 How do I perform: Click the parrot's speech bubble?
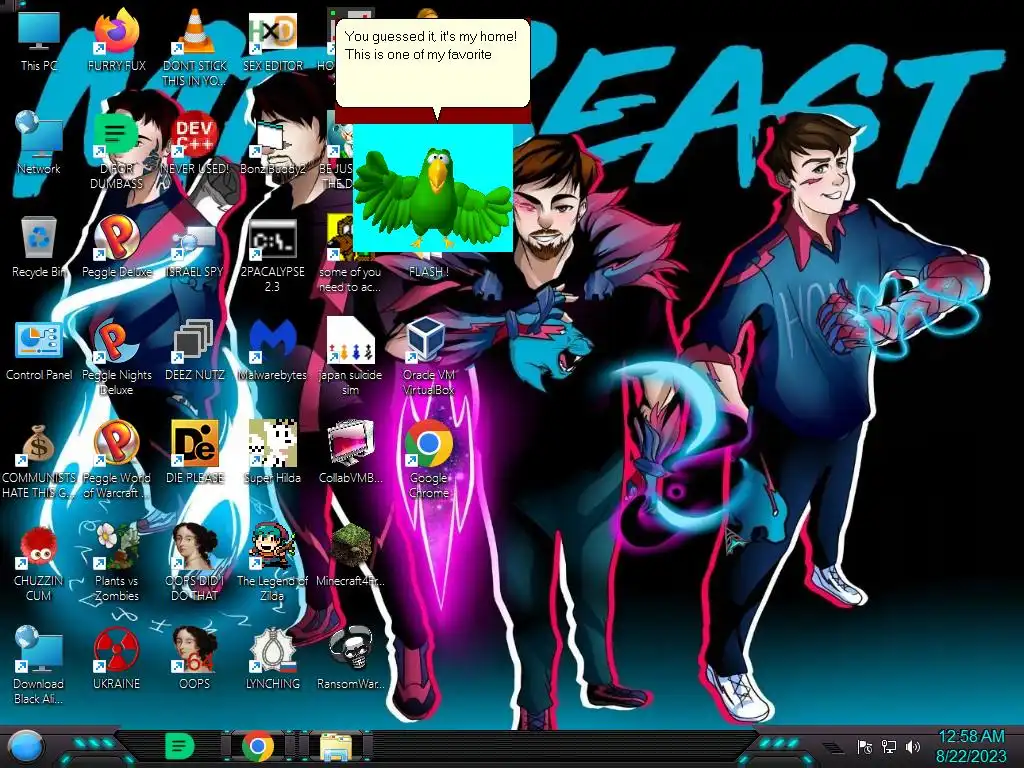pyautogui.click(x=432, y=63)
